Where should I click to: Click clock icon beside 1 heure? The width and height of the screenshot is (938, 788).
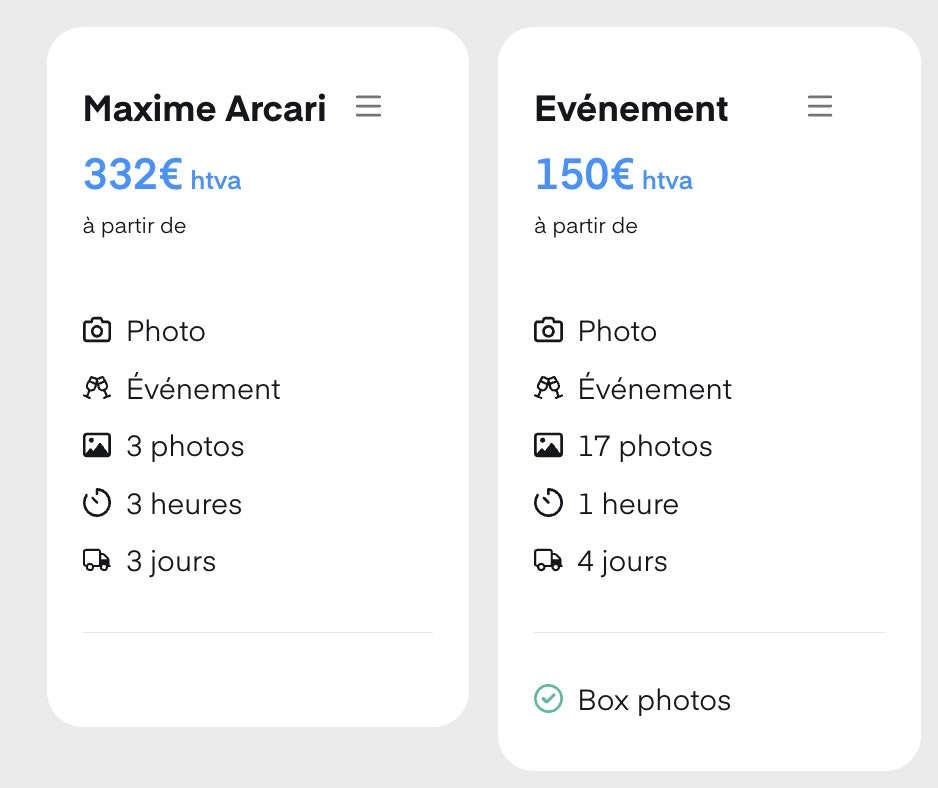pos(548,503)
